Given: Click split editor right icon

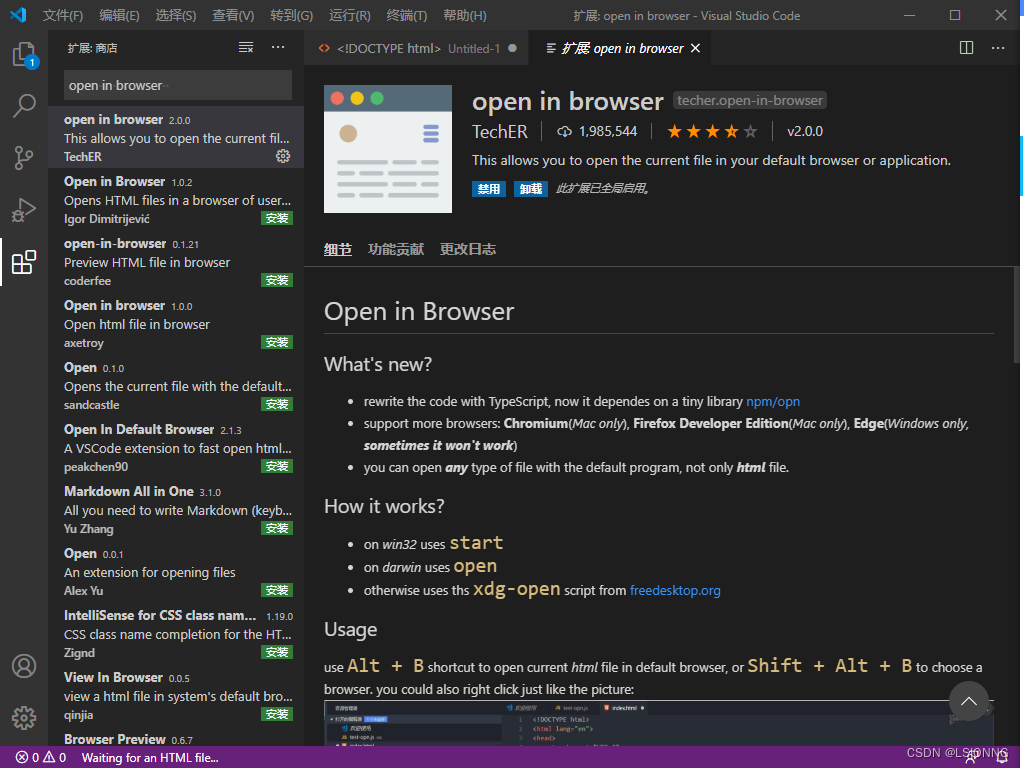Looking at the screenshot, I should pos(967,48).
